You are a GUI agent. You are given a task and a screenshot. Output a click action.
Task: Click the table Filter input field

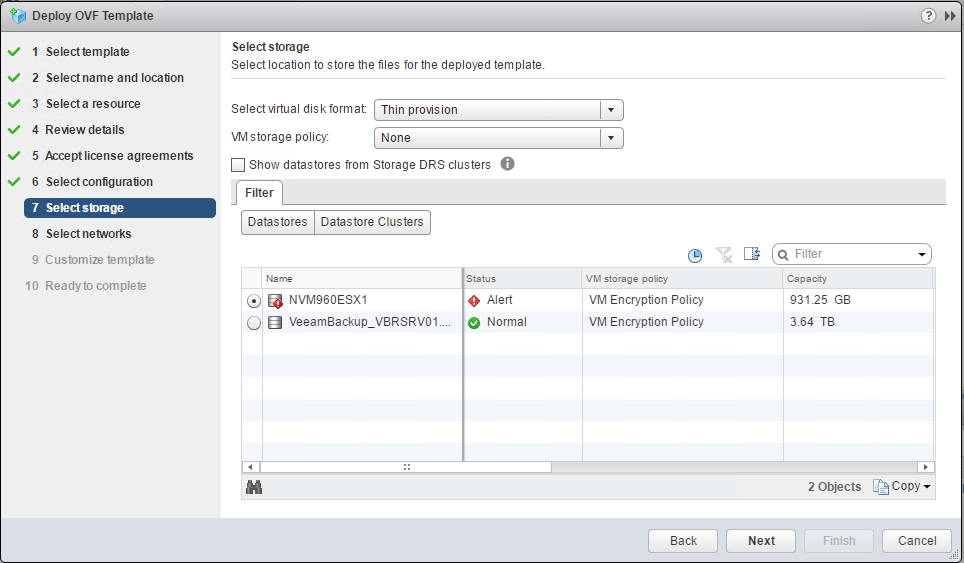(852, 254)
